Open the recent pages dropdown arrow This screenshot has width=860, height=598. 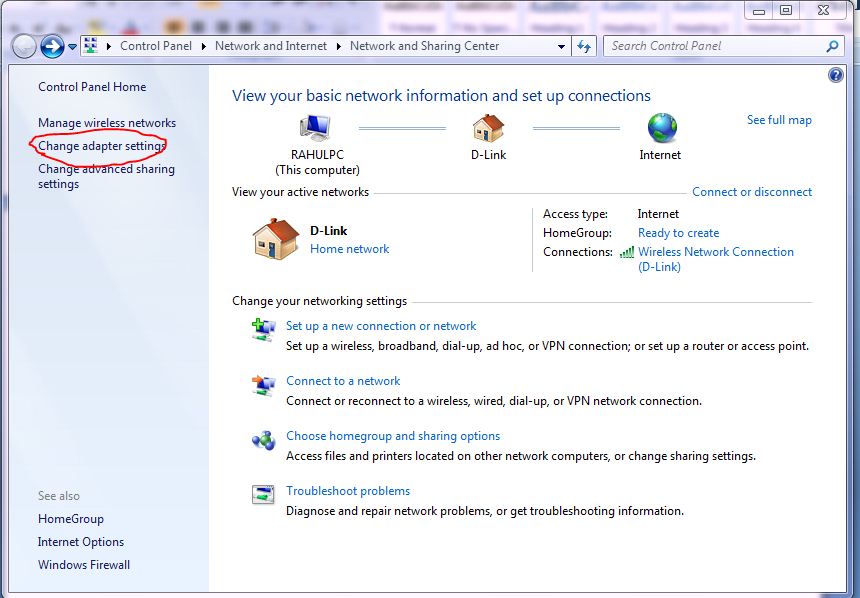[72, 47]
